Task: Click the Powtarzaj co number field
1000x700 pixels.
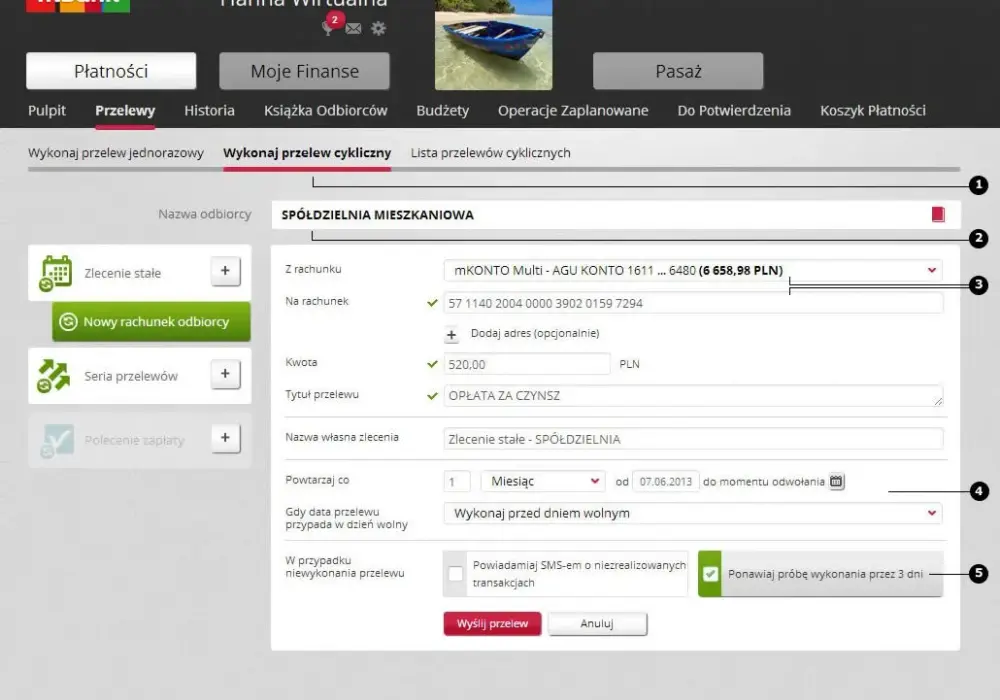Action: tap(457, 481)
